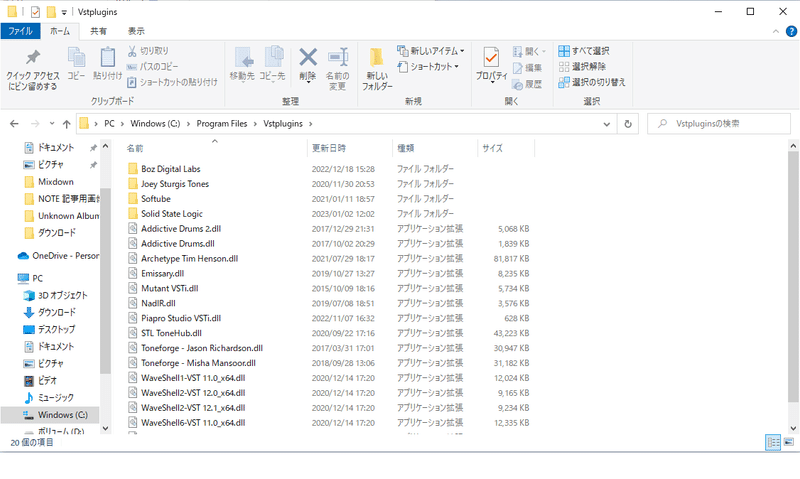Click Copy path (パスのコピー)
This screenshot has width=800, height=479.
pos(152,66)
